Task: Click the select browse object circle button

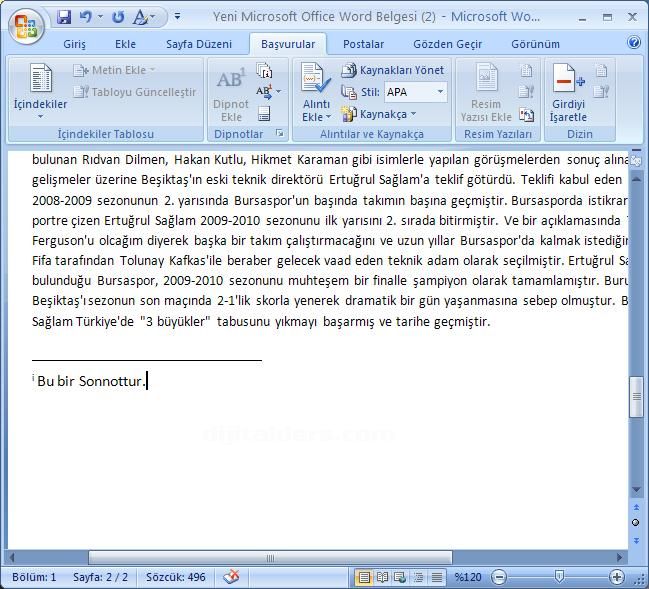Action: pyautogui.click(x=636, y=523)
